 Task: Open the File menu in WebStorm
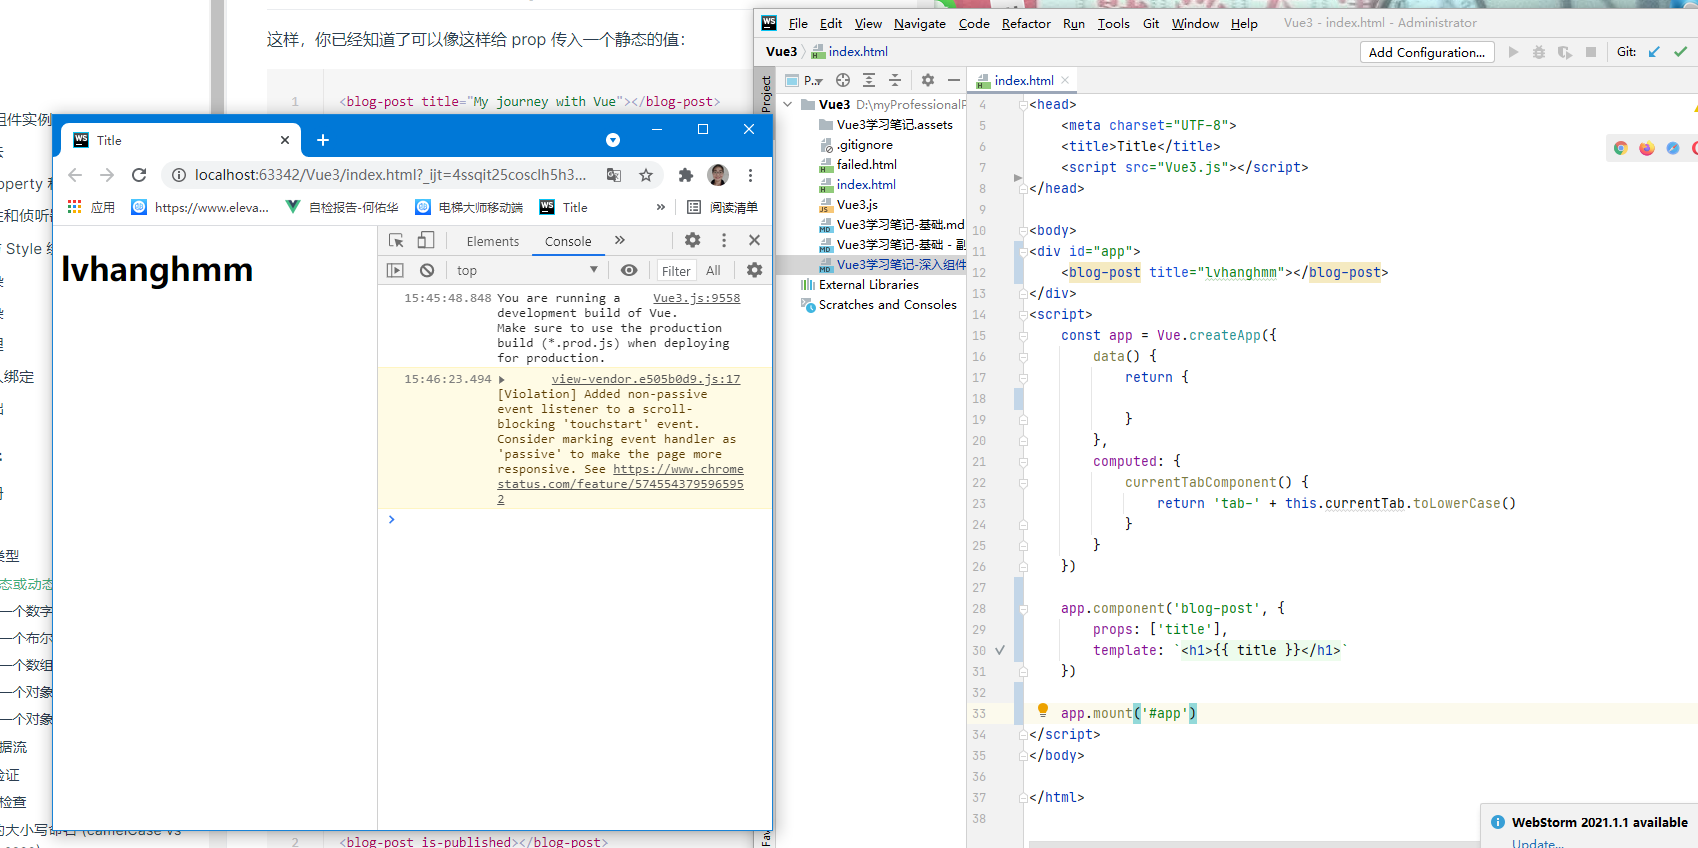coord(798,23)
